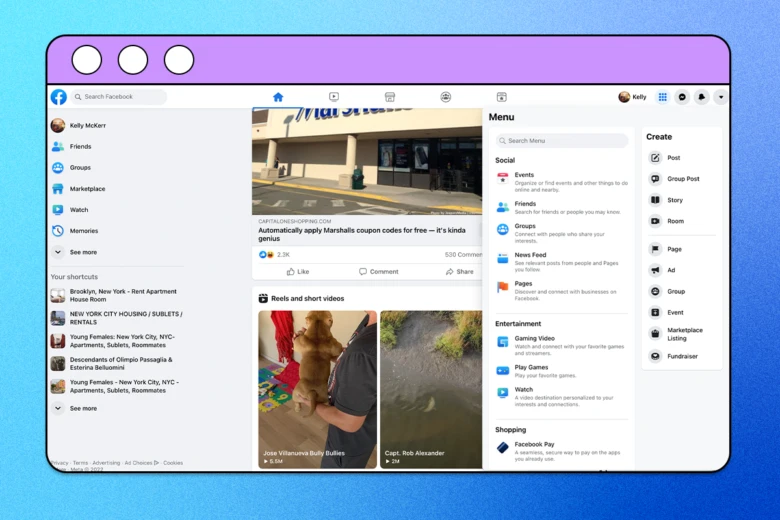780x520 pixels.
Task: Play Jose Villanueva Bully Bullies reel
Action: coord(317,390)
